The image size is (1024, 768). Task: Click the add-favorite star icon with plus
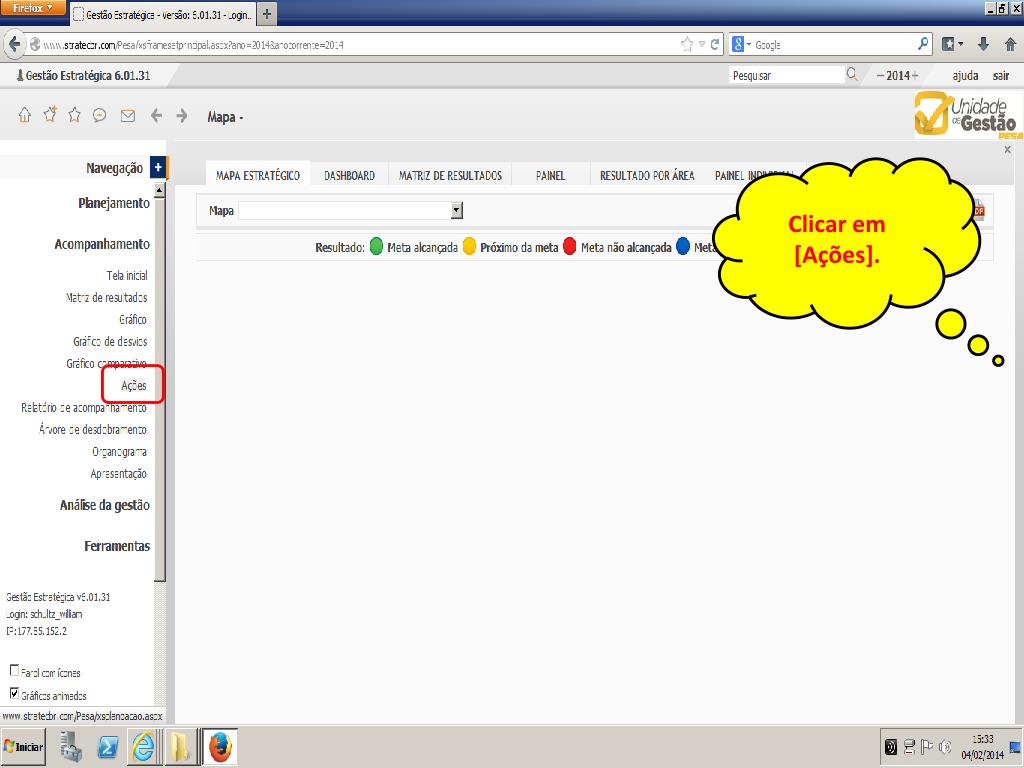point(50,115)
